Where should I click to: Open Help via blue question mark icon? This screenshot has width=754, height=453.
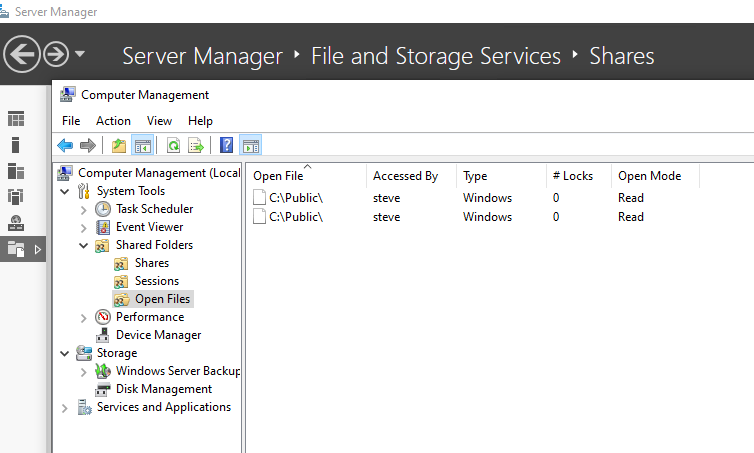click(227, 146)
